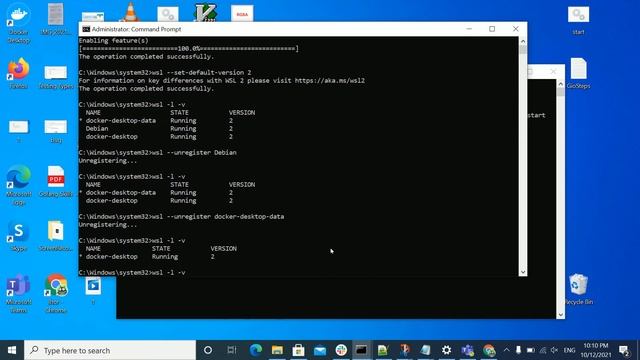The image size is (640, 360).
Task: Switch ENG input language indicator
Action: tap(569, 350)
